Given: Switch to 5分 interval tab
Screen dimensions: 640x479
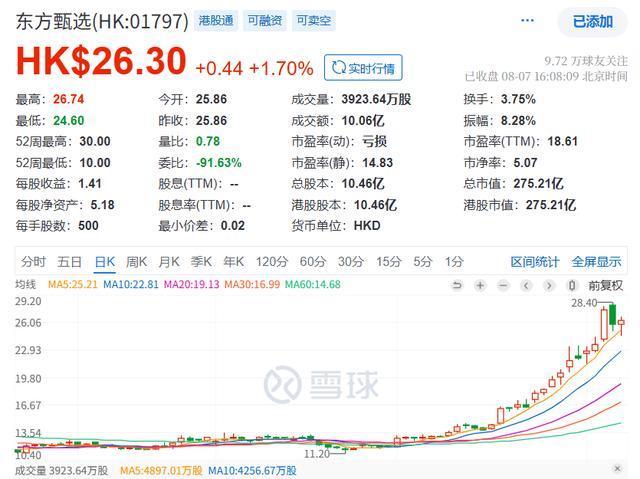Looking at the screenshot, I should tap(422, 262).
